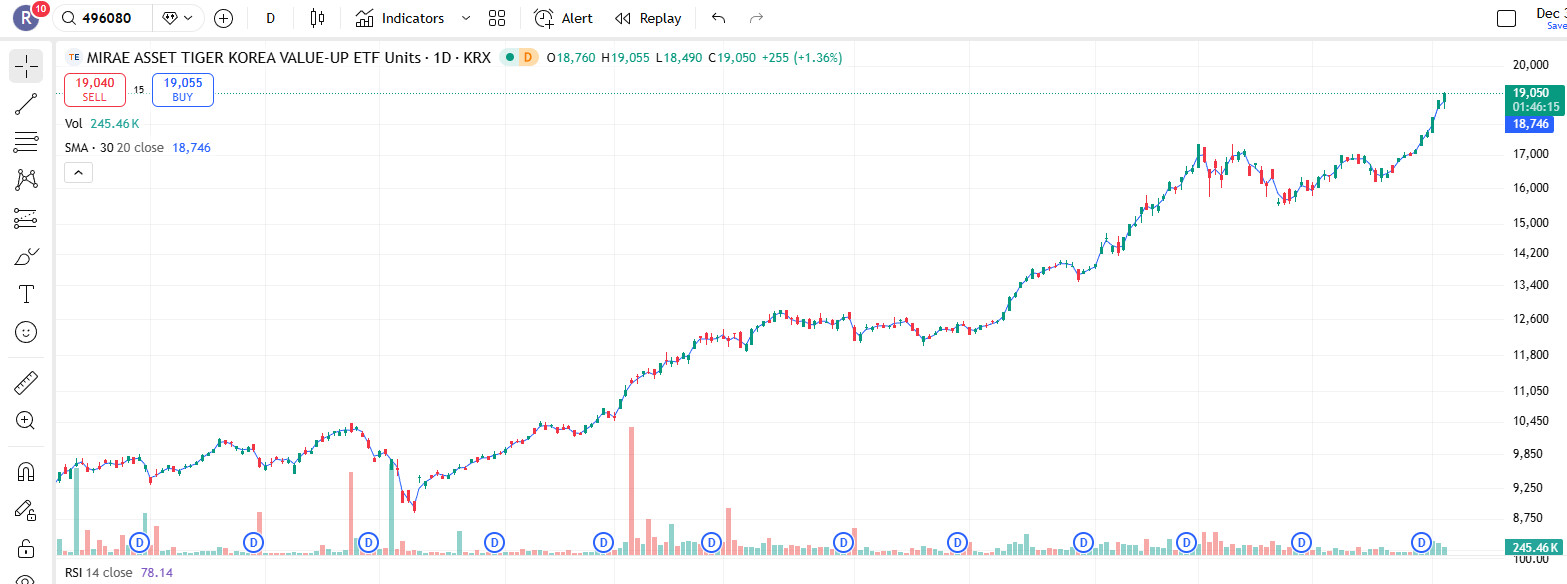The height and width of the screenshot is (584, 1567).
Task: Open the user profile avatar with 10 notifications
Action: click(26, 17)
